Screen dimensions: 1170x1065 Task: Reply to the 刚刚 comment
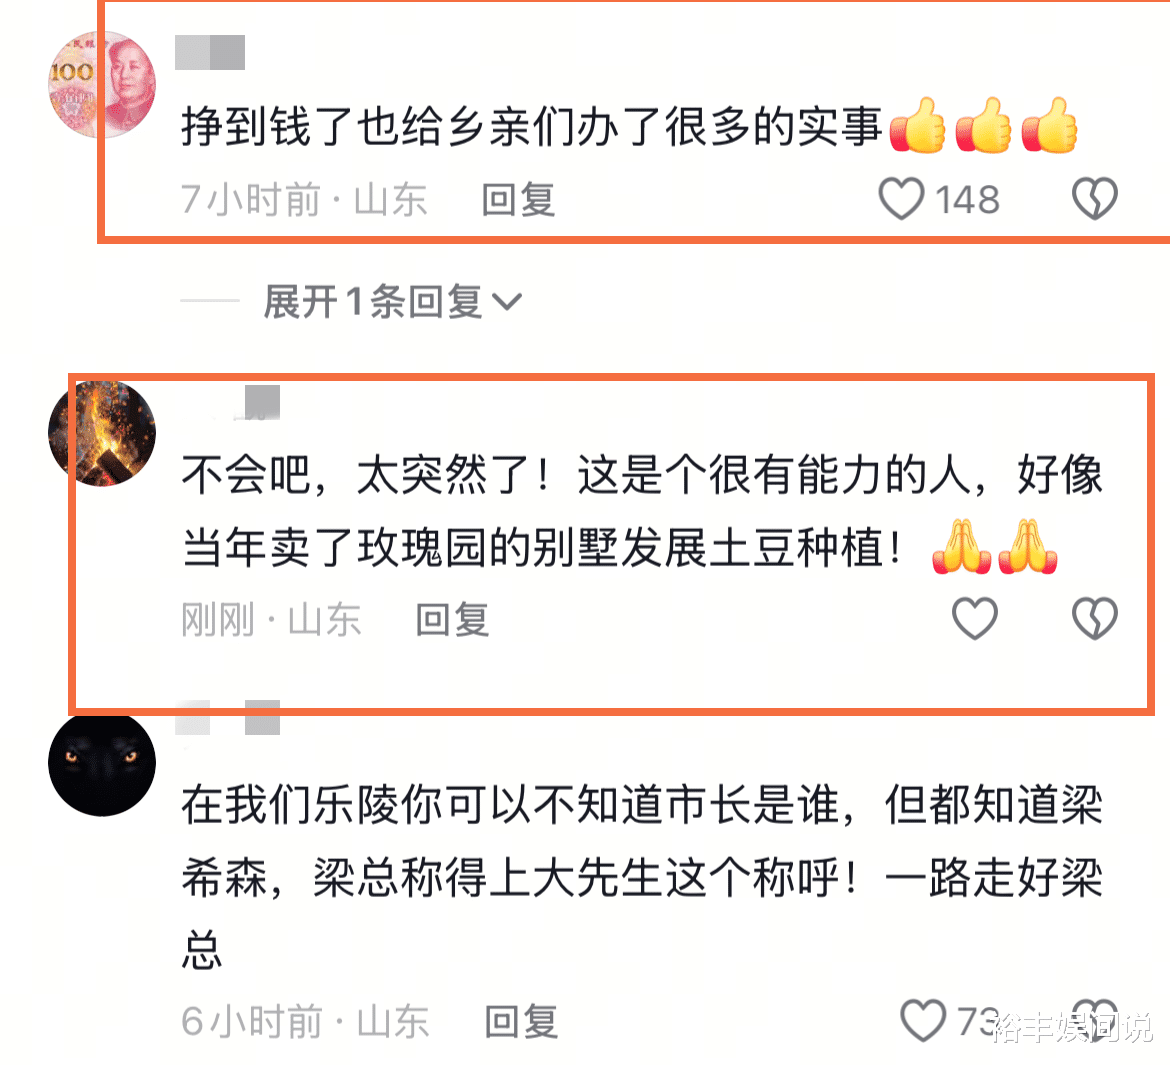tap(452, 619)
